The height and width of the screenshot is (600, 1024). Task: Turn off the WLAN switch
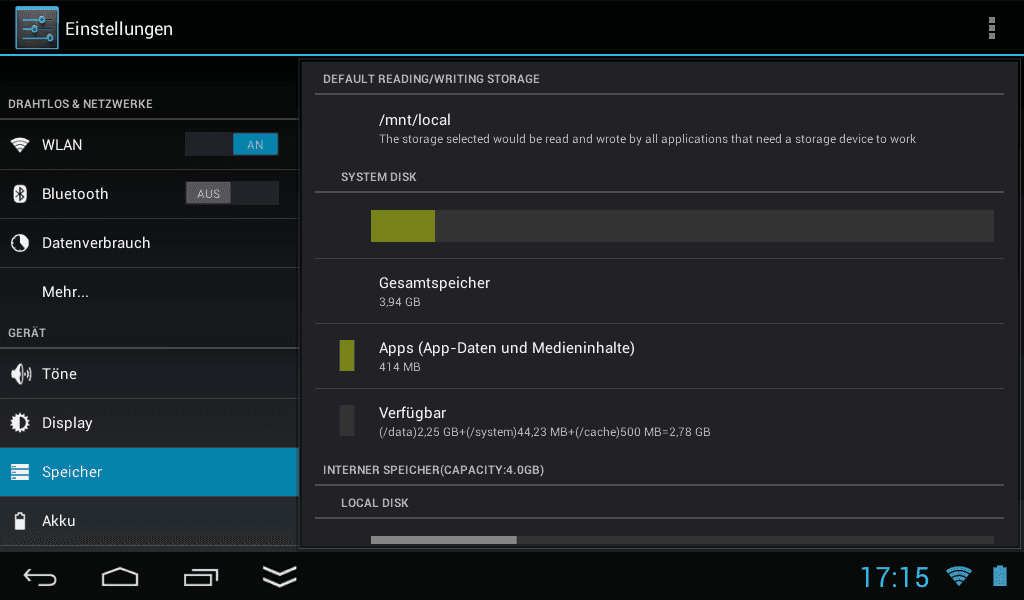[x=232, y=144]
